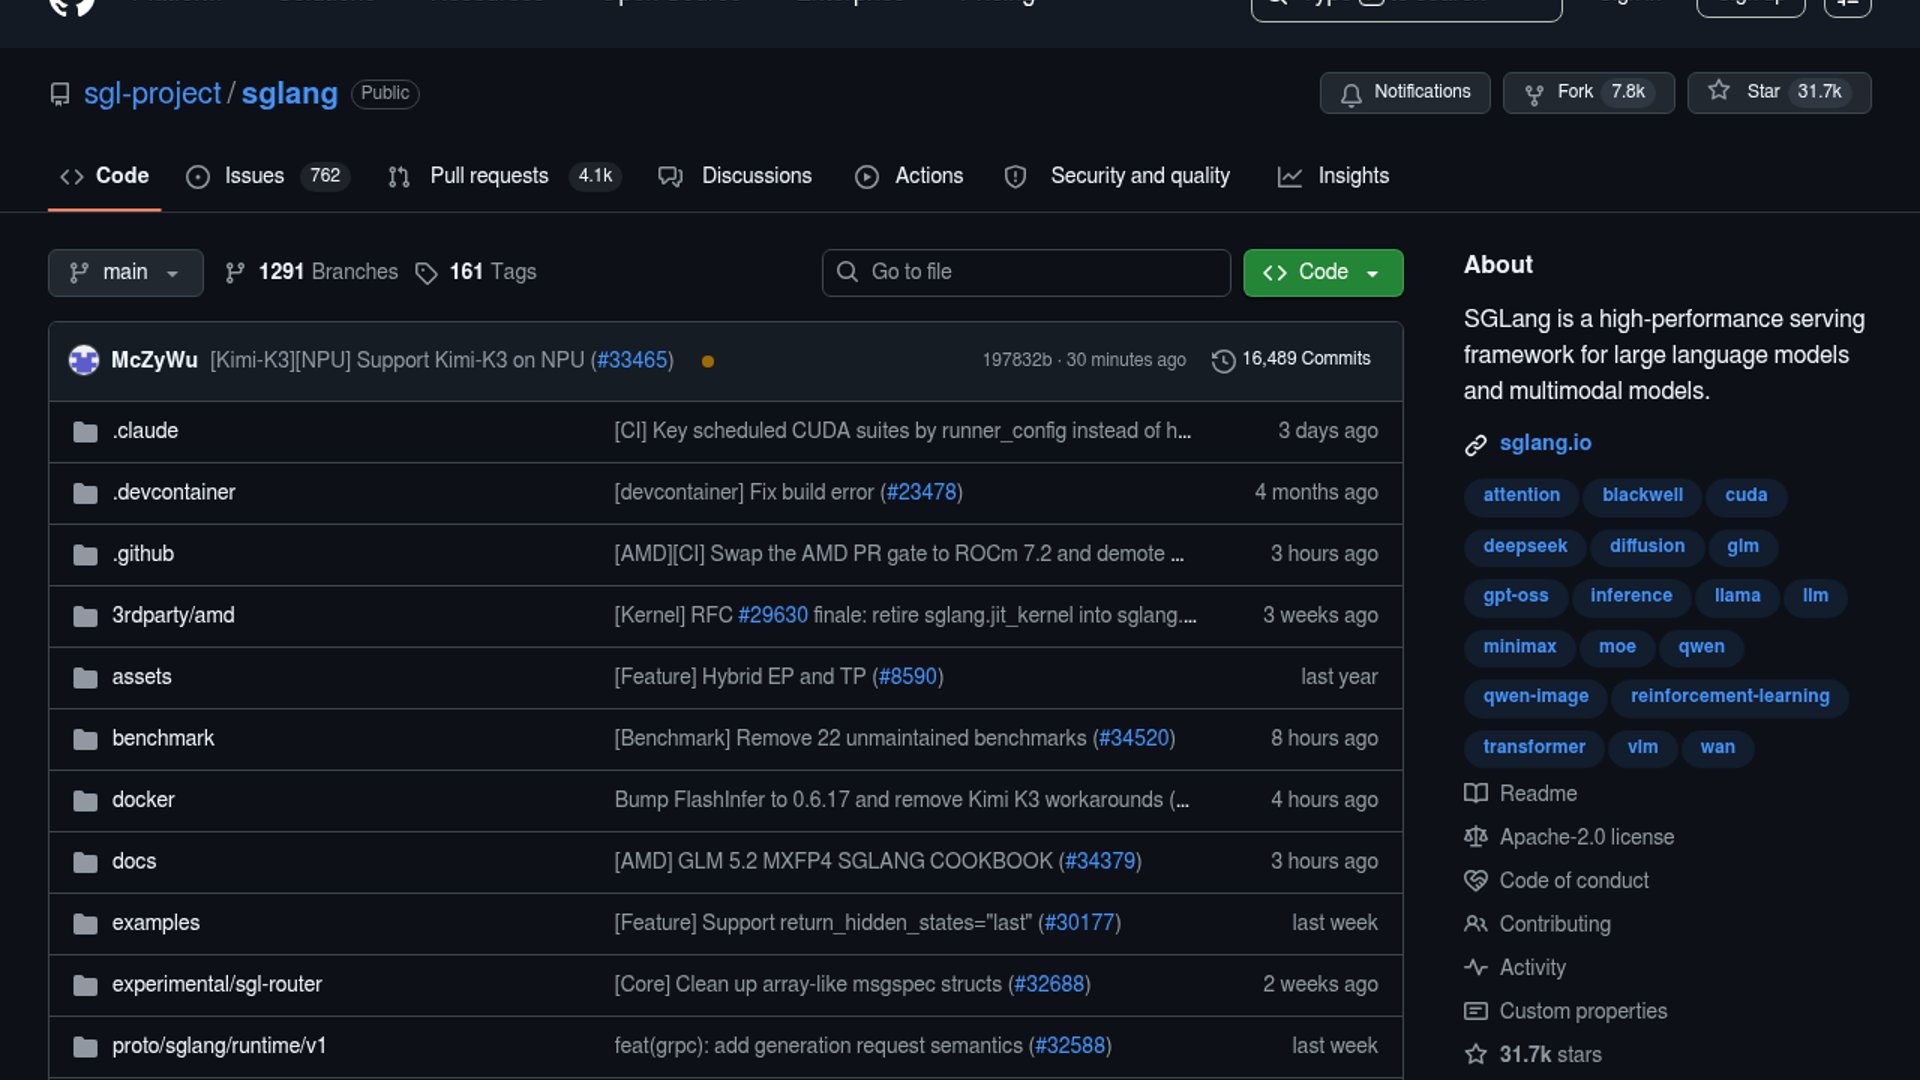Screen dimensions: 1920x1080
Task: Click the Contributing people icon
Action: (1476, 924)
